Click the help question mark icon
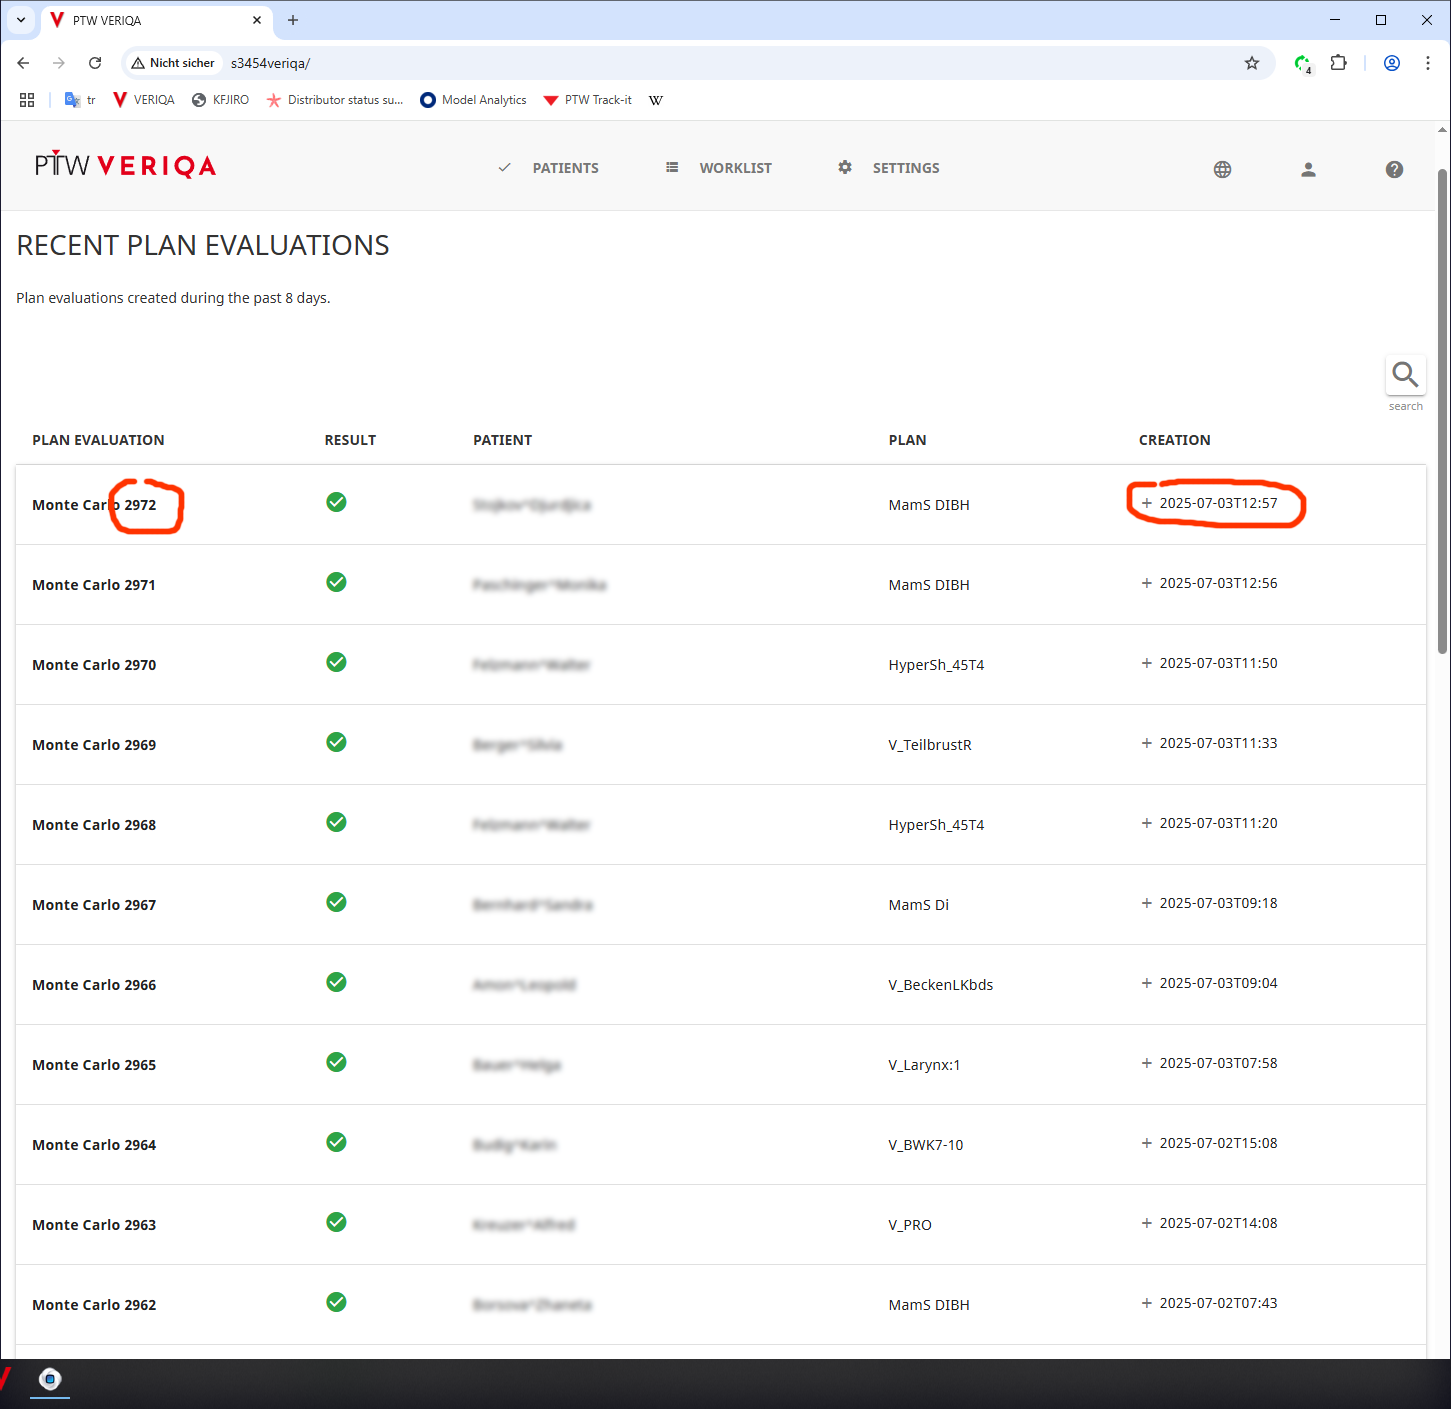The width and height of the screenshot is (1451, 1409). coord(1394,169)
